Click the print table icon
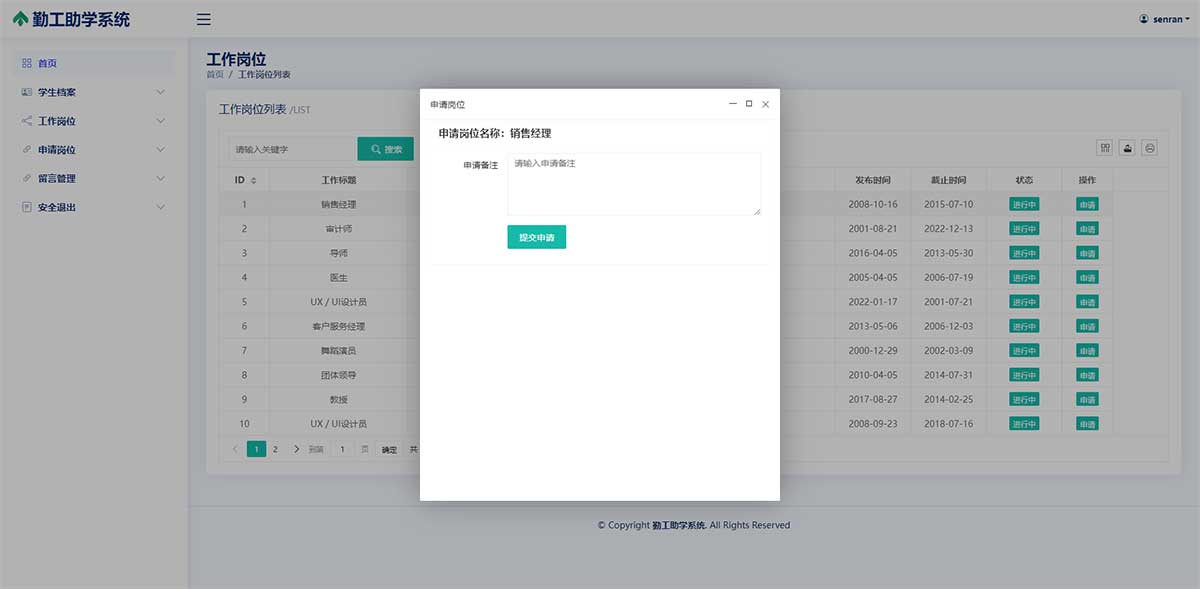Image resolution: width=1200 pixels, height=589 pixels. pos(1150,148)
